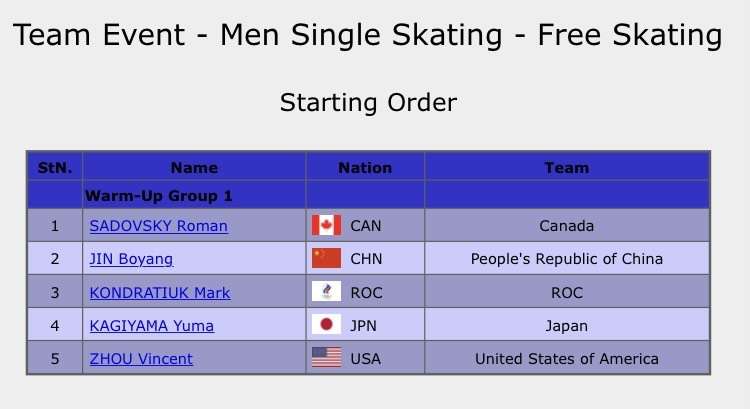Select the Warm-Up Group 1 row label
The width and height of the screenshot is (750, 409).
tap(158, 196)
